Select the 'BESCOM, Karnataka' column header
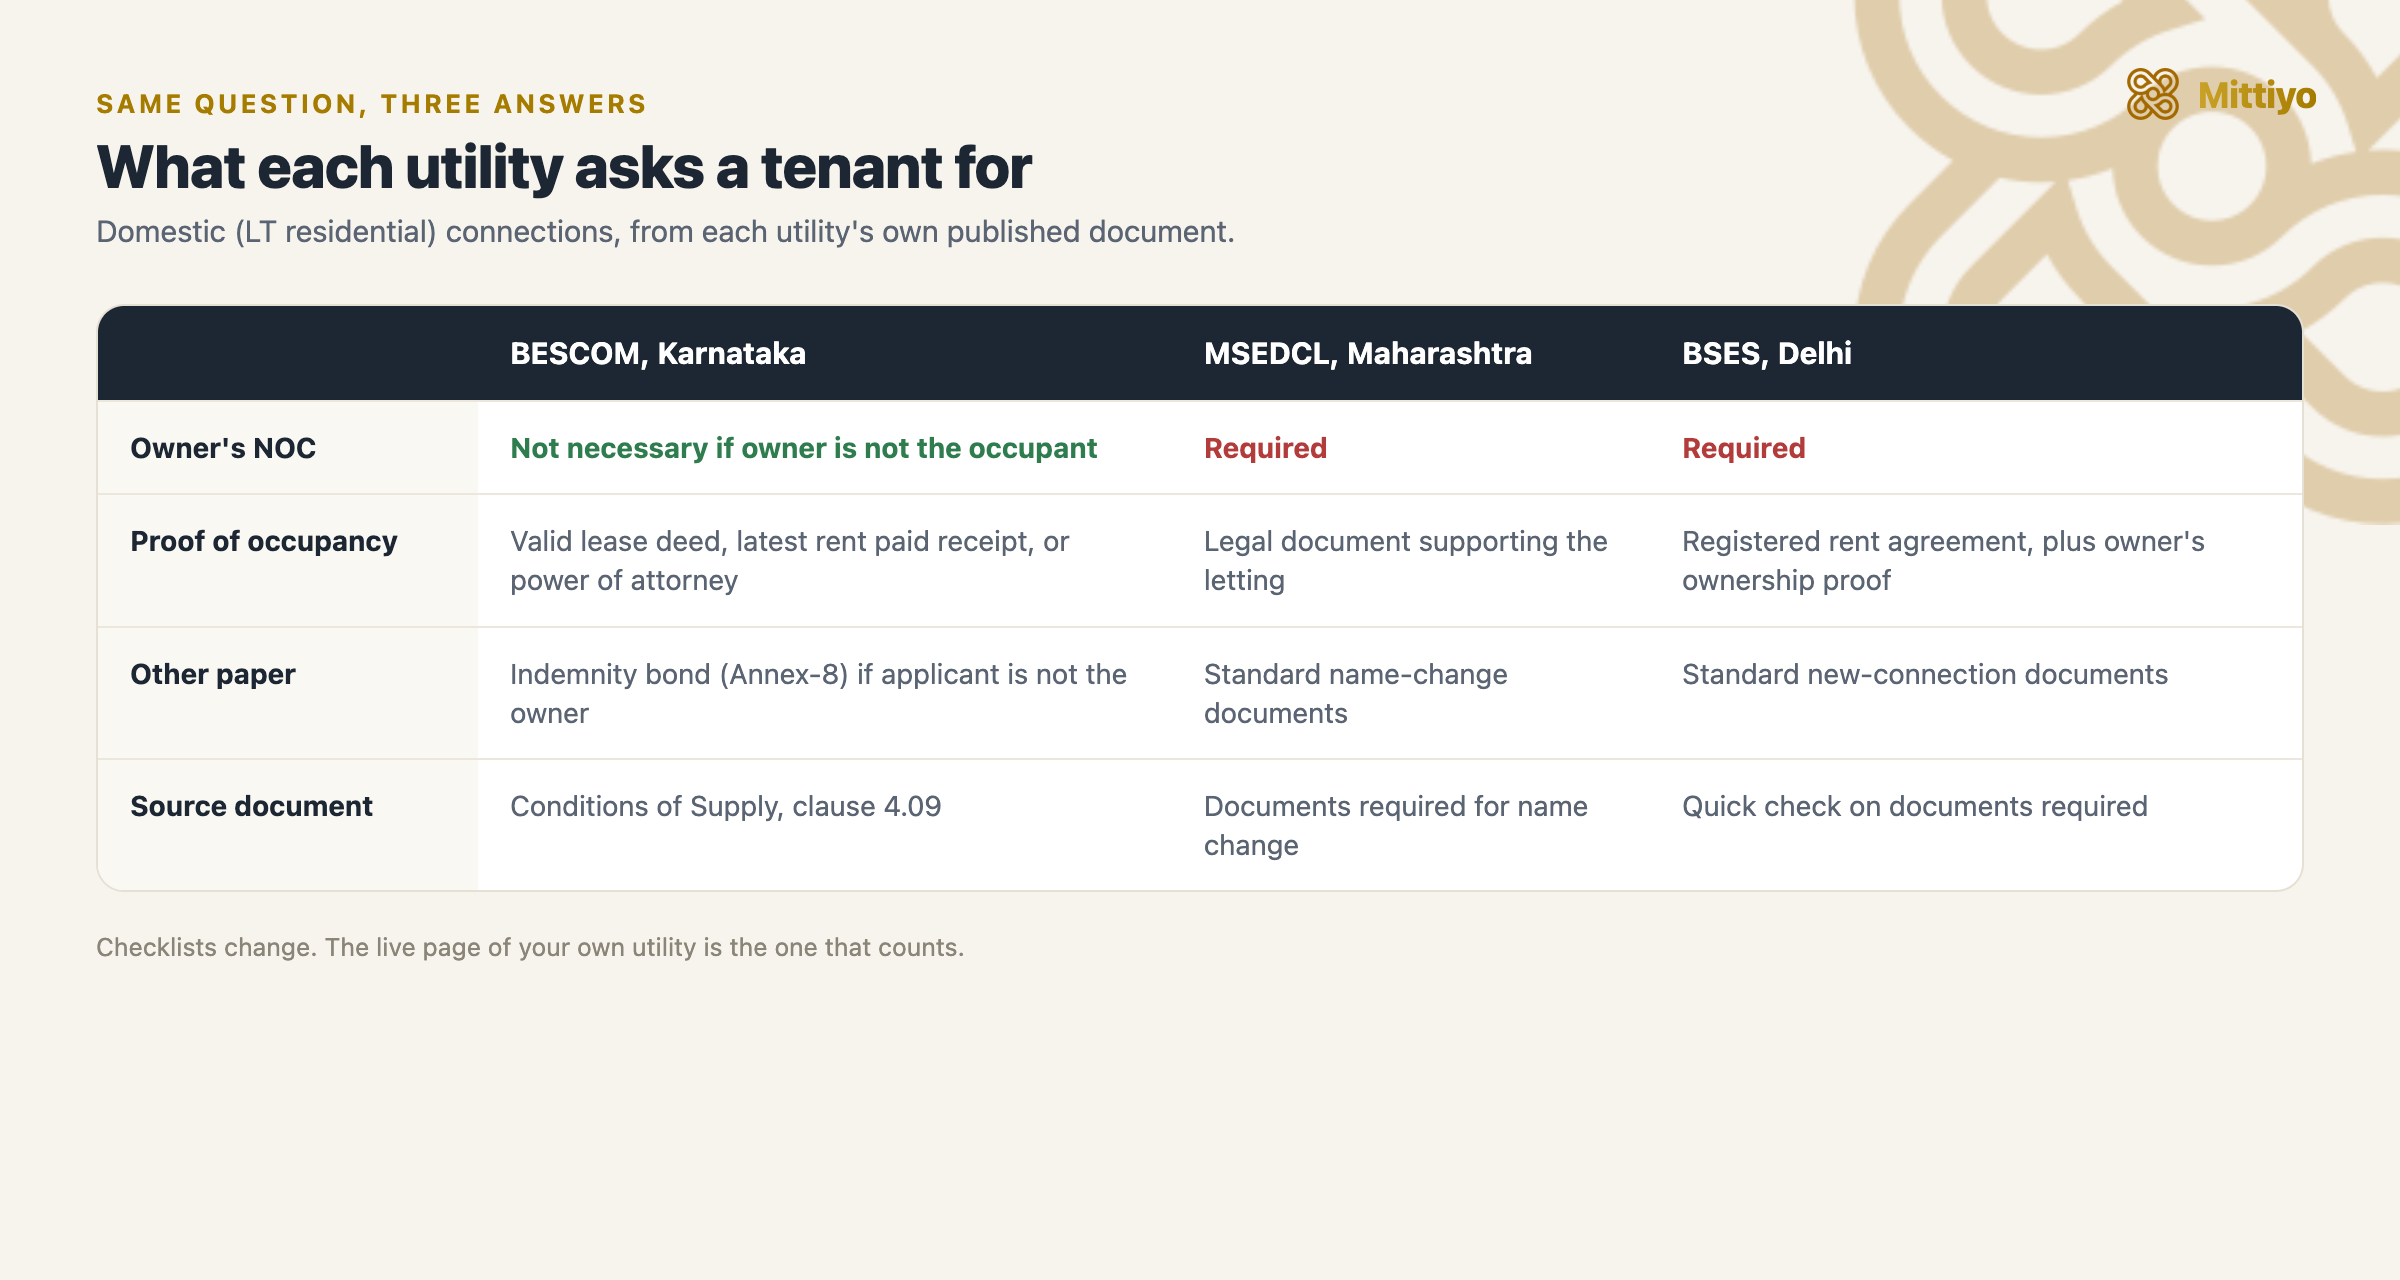Screen dimensions: 2400x1280 658,353
